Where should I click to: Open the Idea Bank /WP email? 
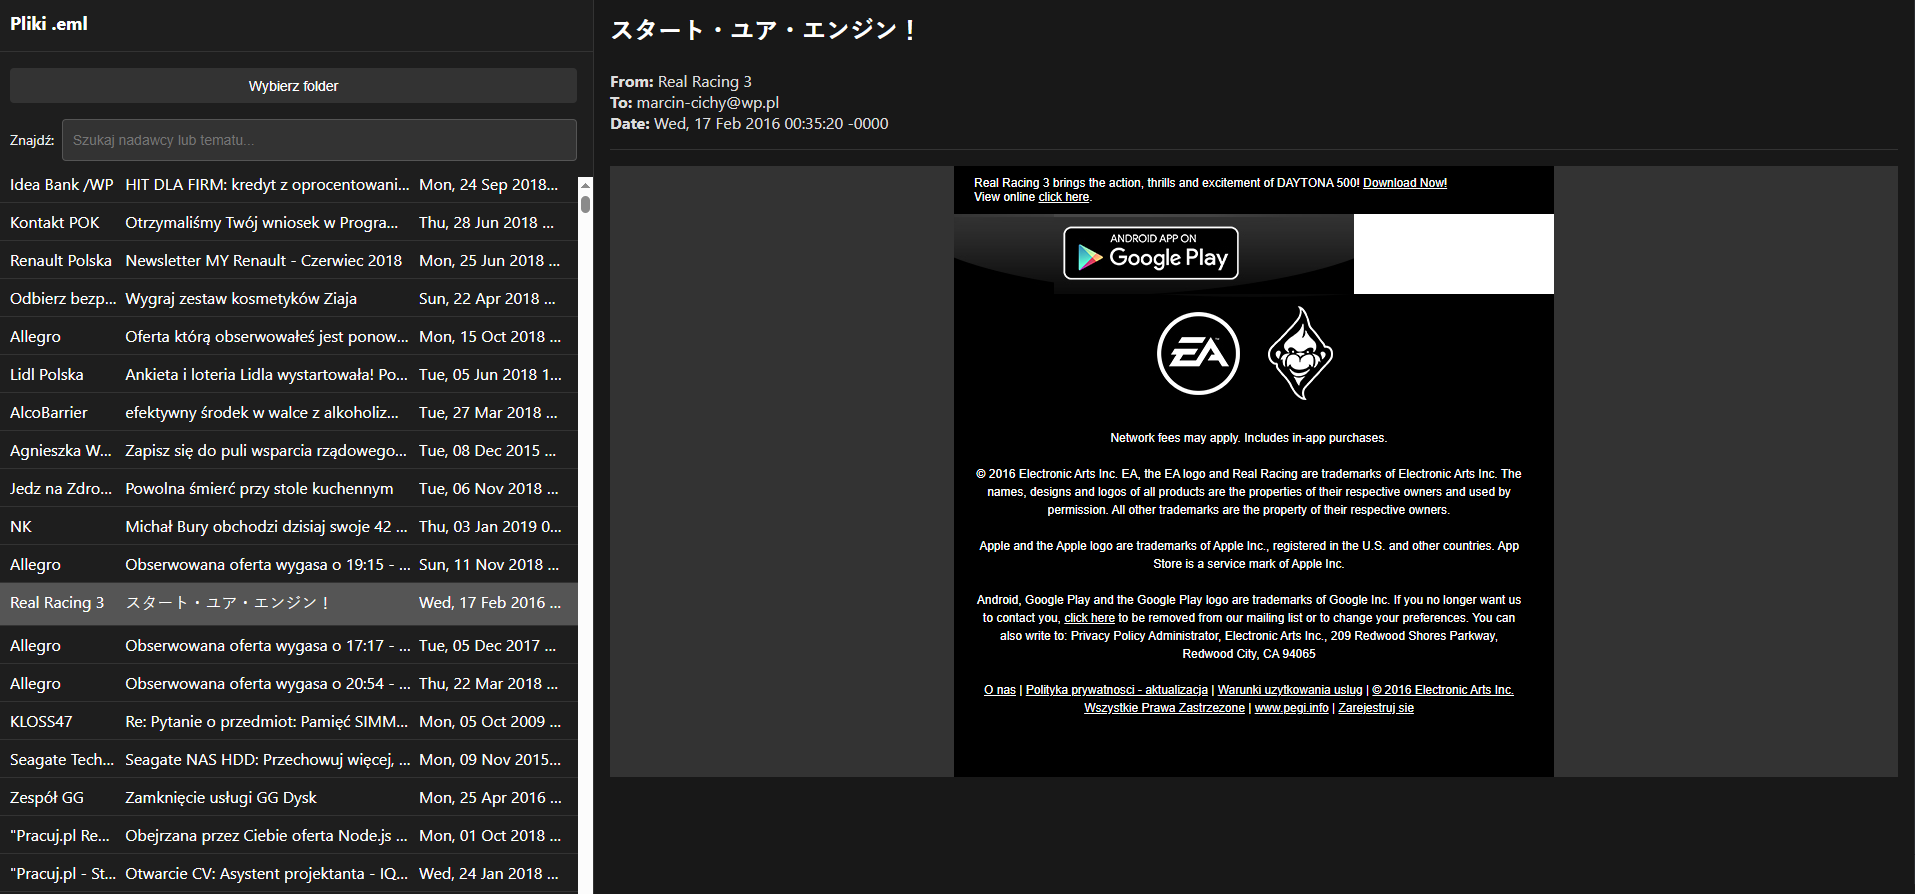[x=289, y=184]
